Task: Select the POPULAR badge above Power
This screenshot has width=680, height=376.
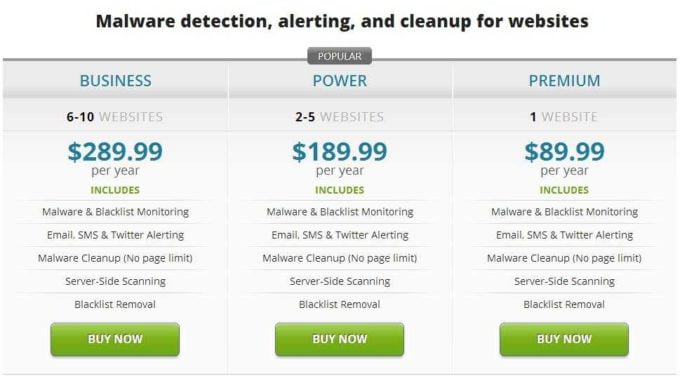Action: click(x=340, y=56)
